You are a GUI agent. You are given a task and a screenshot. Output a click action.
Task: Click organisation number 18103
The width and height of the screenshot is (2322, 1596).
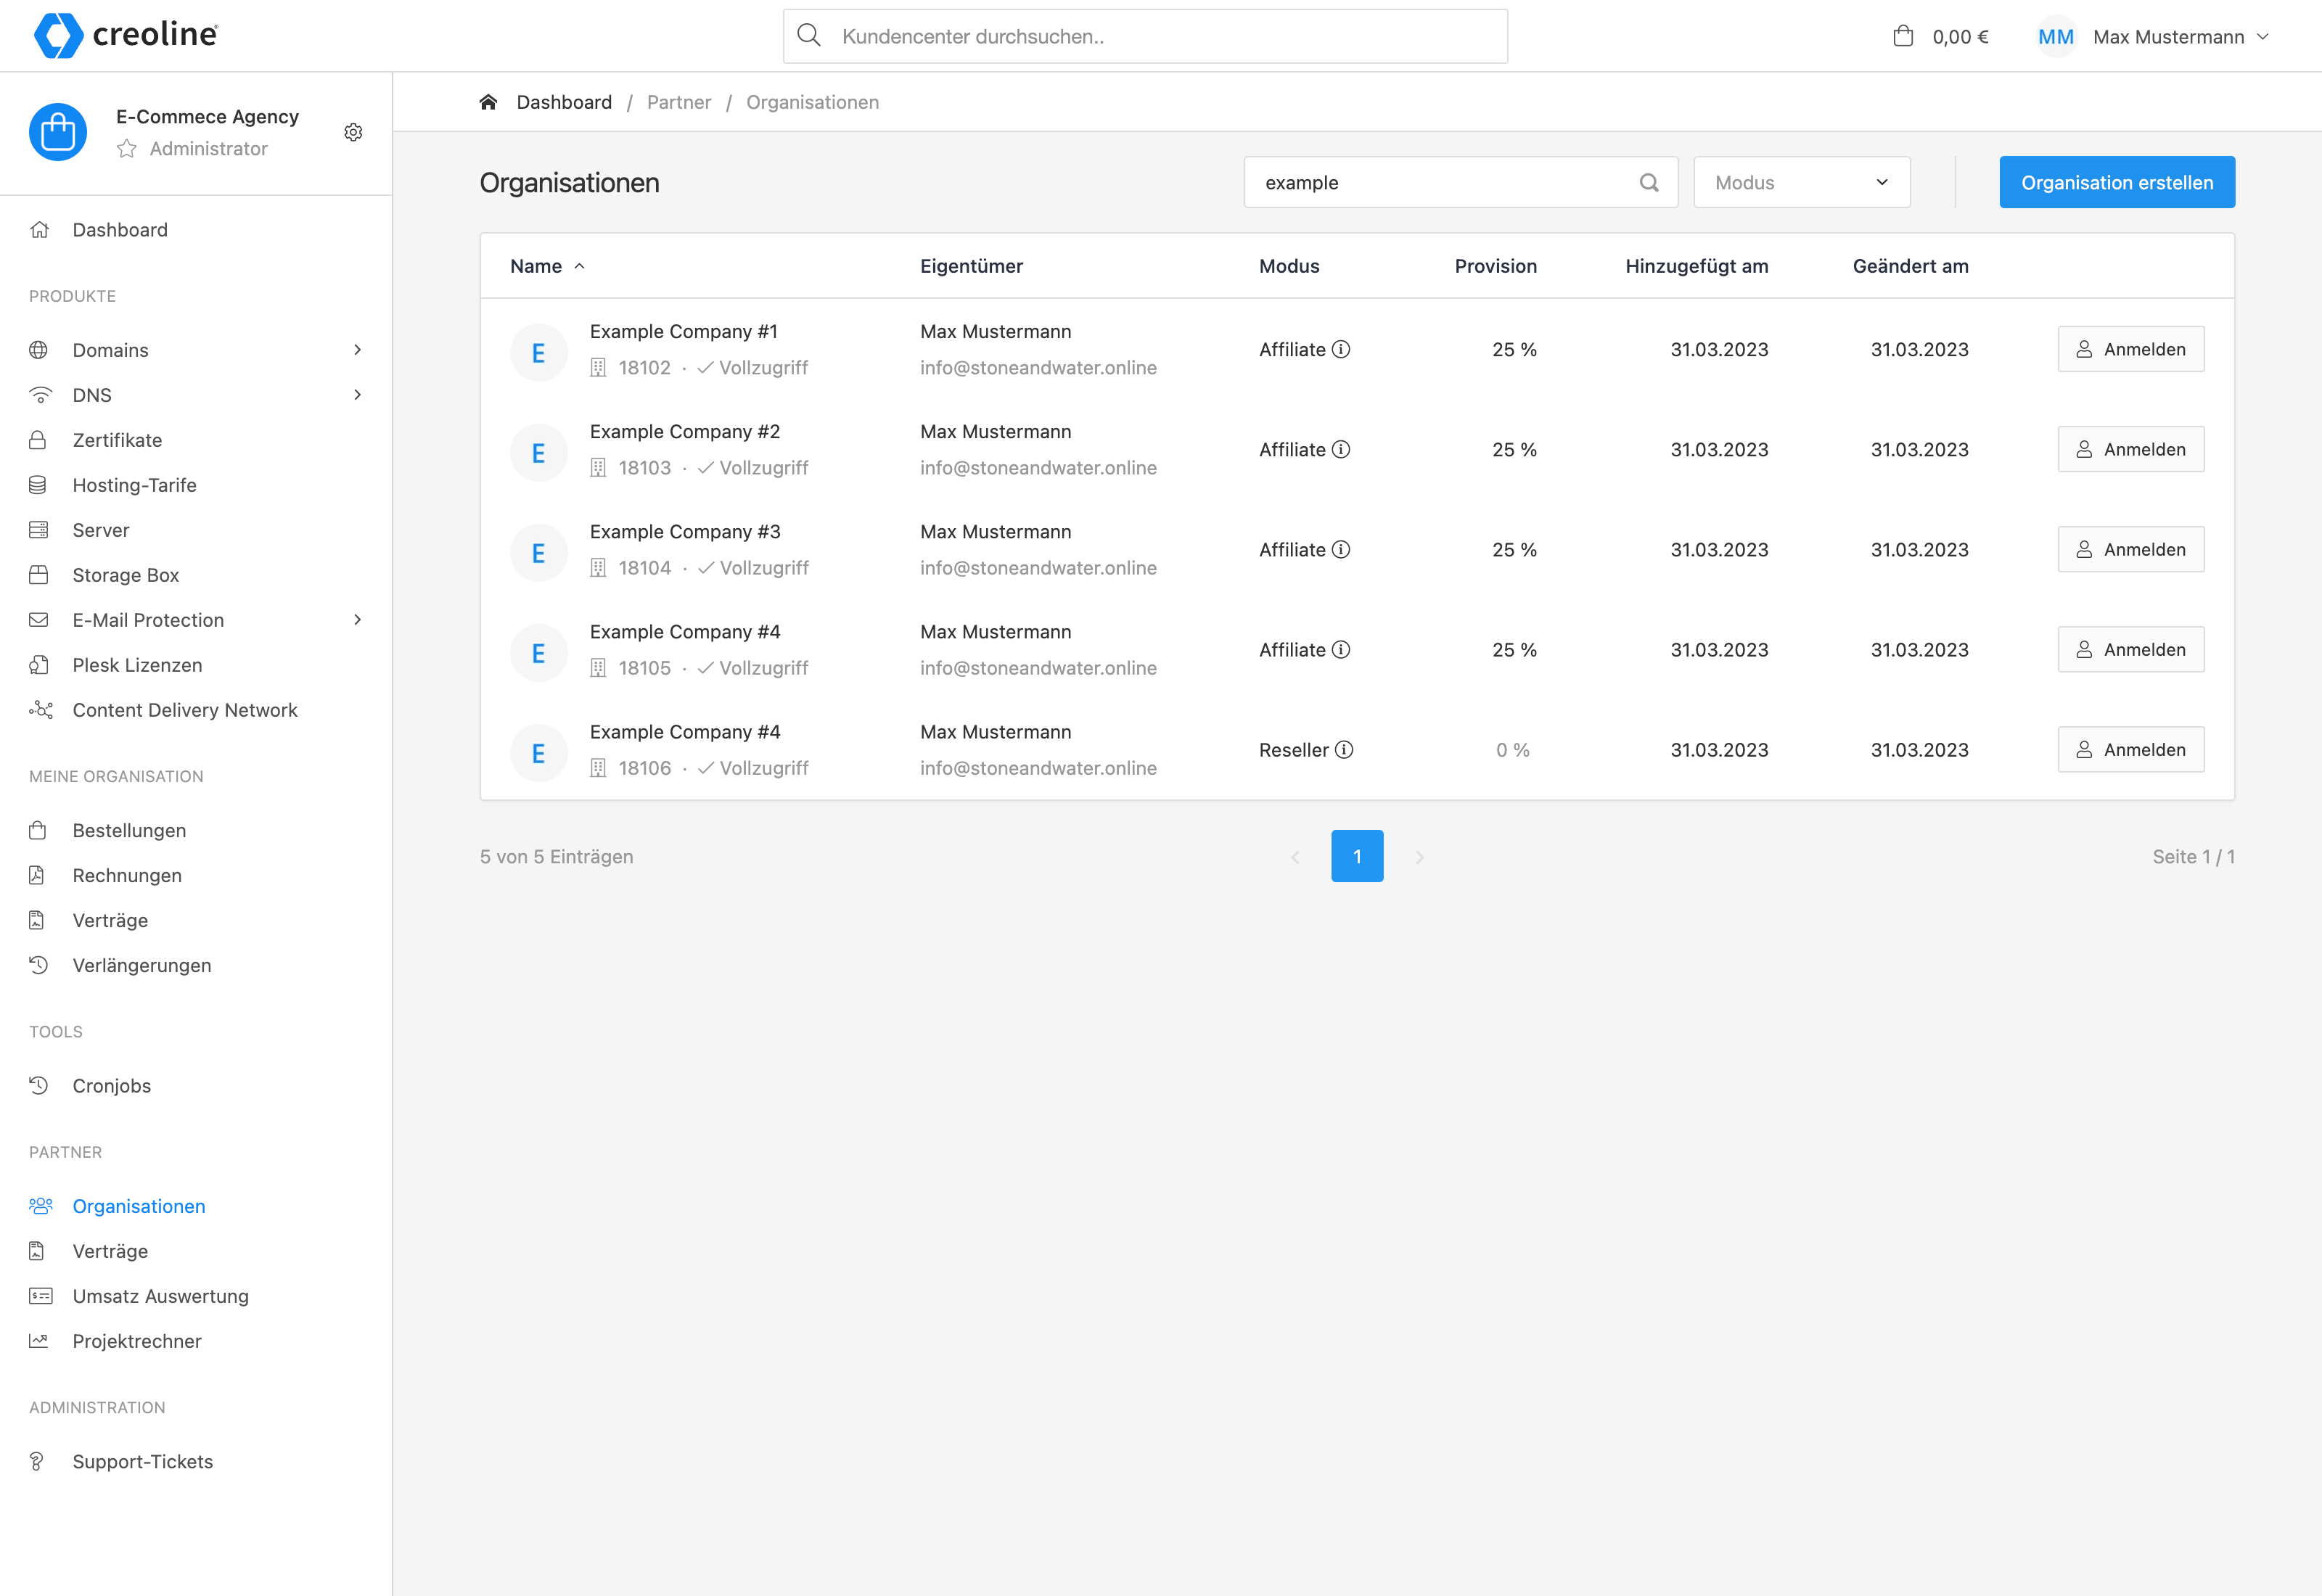[x=645, y=468]
